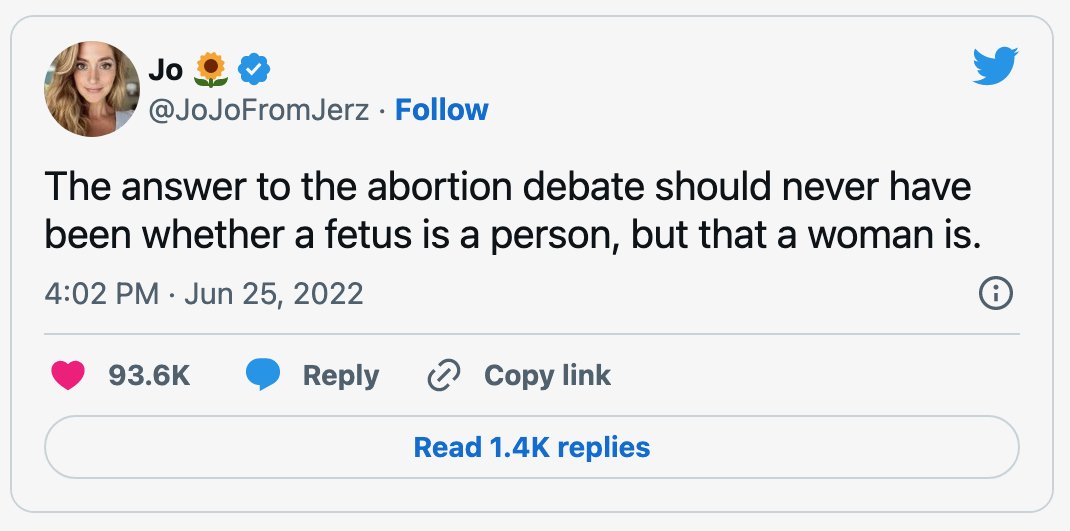Viewport: 1070px width, 531px height.
Task: Click the Jun 25, 2022 date
Action: [274, 294]
